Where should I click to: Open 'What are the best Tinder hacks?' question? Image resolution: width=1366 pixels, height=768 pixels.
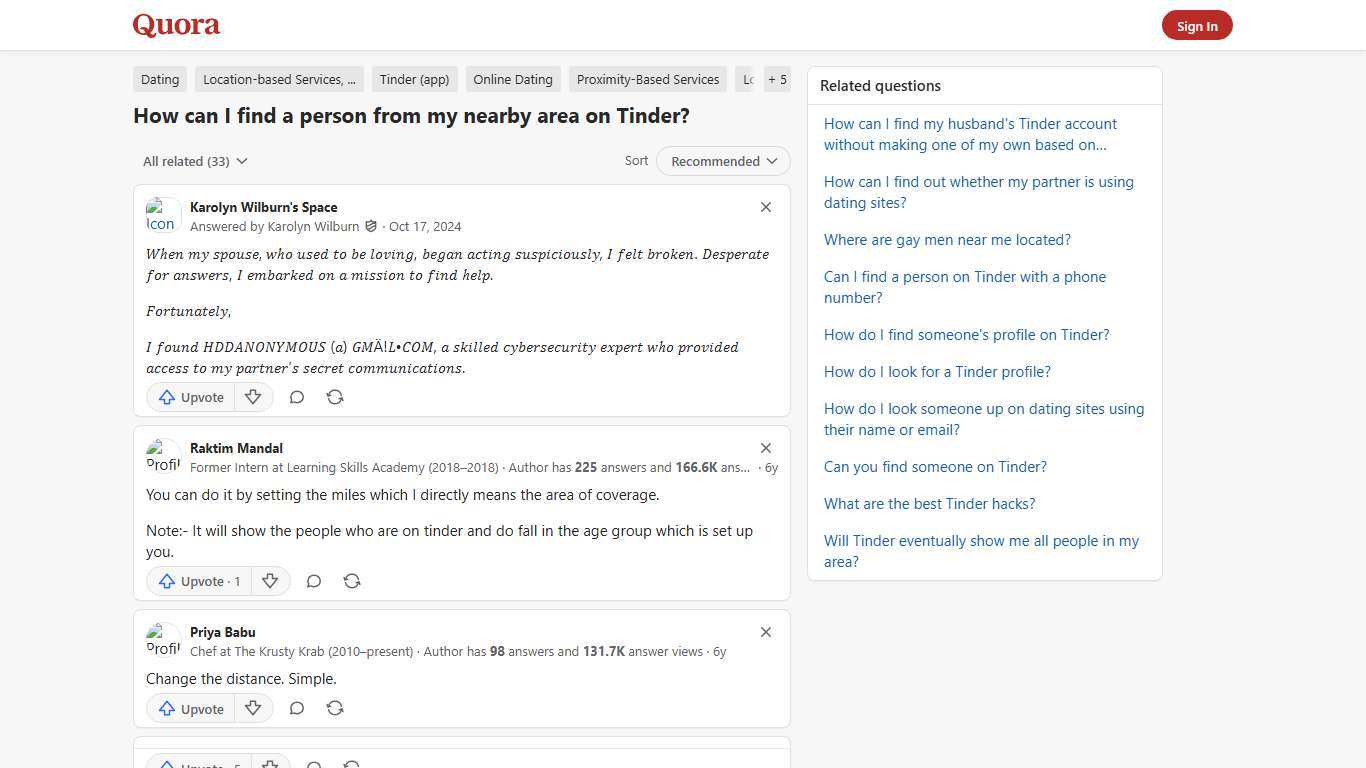click(x=929, y=503)
